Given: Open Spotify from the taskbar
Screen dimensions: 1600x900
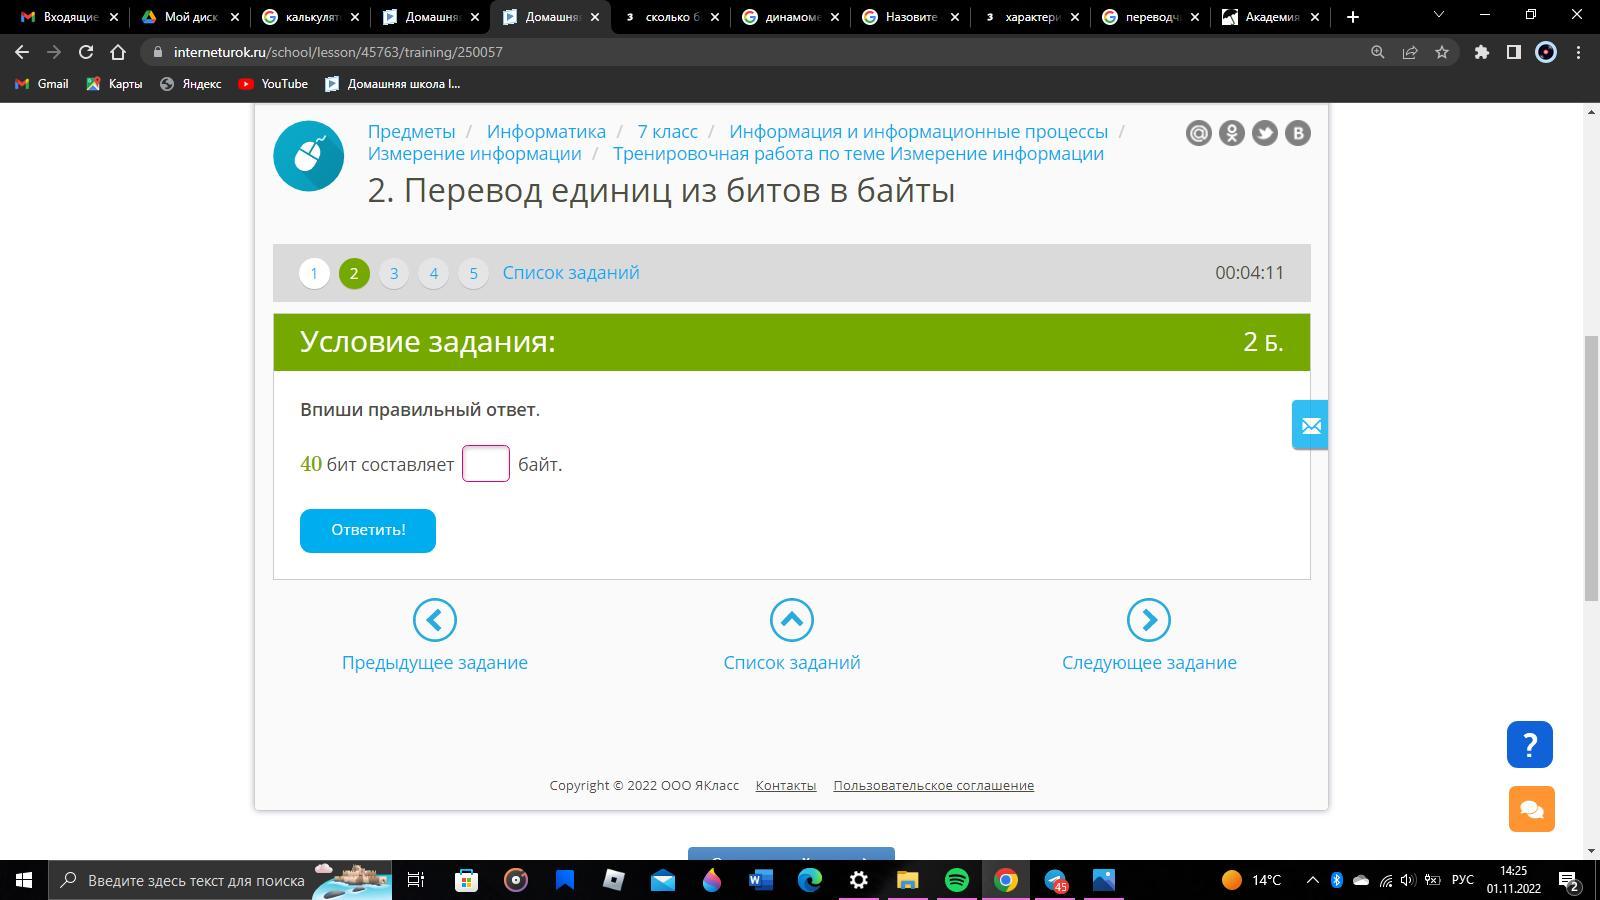Looking at the screenshot, I should click(956, 880).
